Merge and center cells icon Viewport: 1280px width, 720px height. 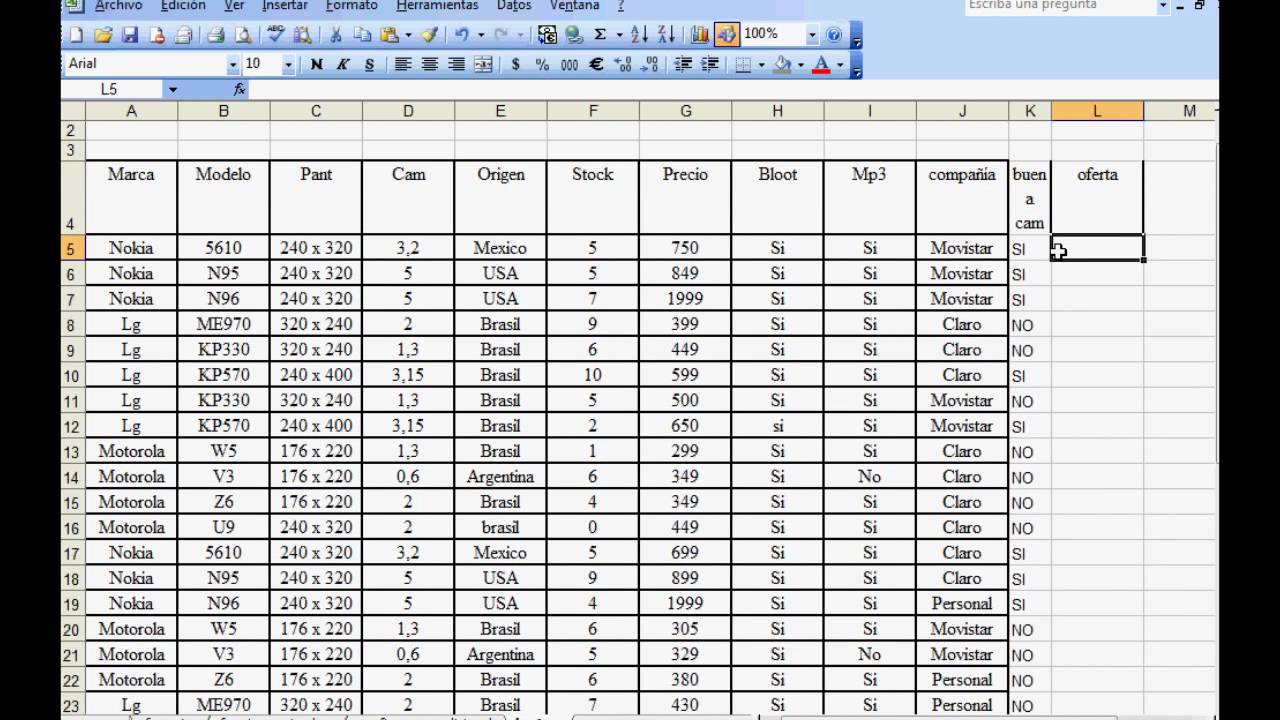point(483,64)
